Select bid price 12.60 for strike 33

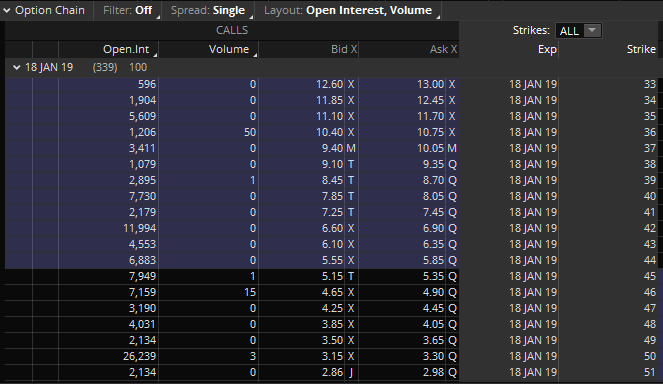click(330, 84)
